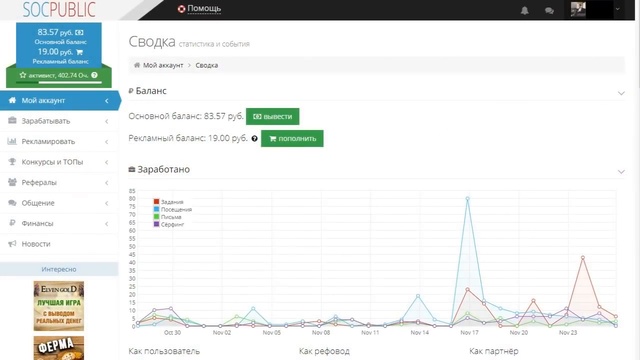Click the trophy icon of Конкурсы и ТОПы
The width and height of the screenshot is (640, 360).
pyautogui.click(x=12, y=162)
